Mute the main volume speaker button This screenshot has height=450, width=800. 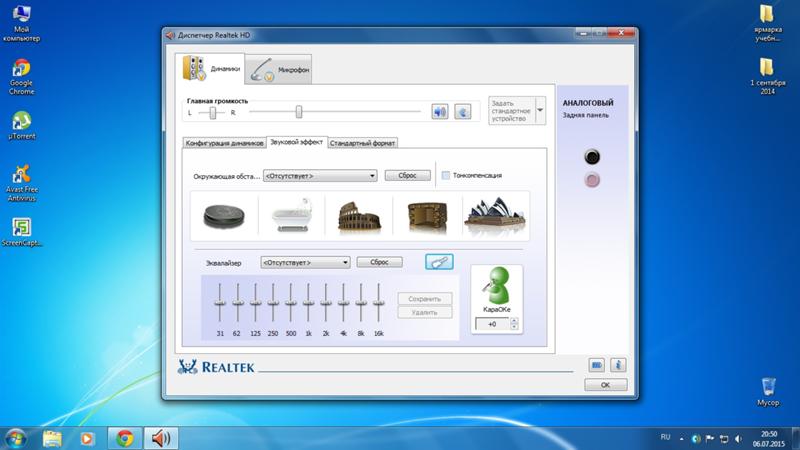click(x=440, y=111)
